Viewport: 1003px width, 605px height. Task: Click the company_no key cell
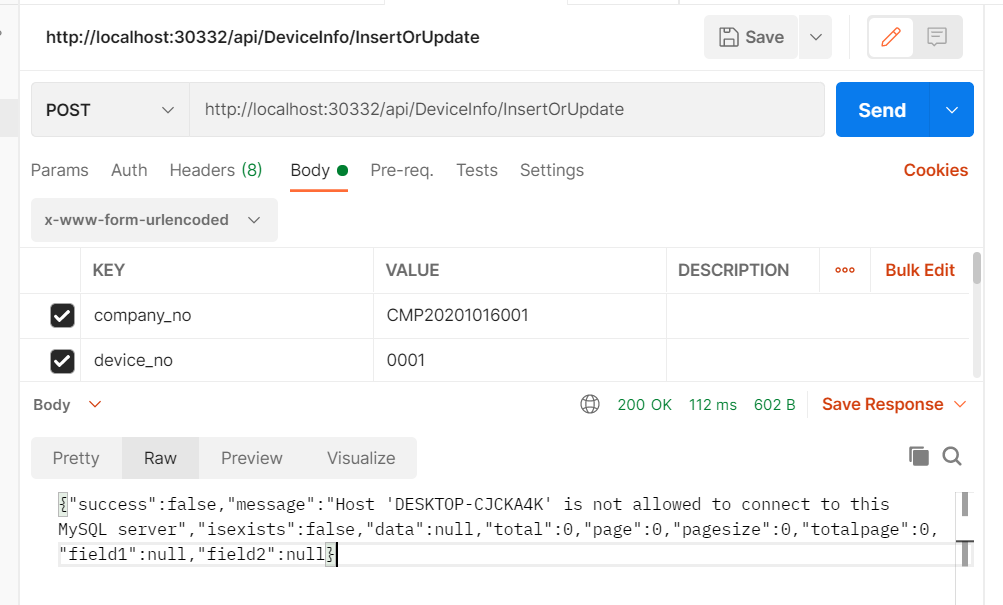(227, 315)
